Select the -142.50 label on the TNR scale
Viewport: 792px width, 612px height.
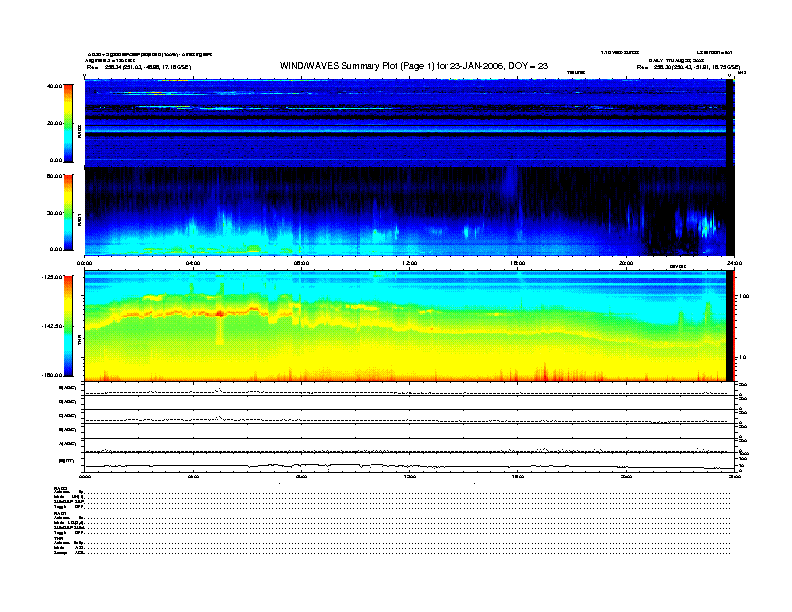coord(53,326)
